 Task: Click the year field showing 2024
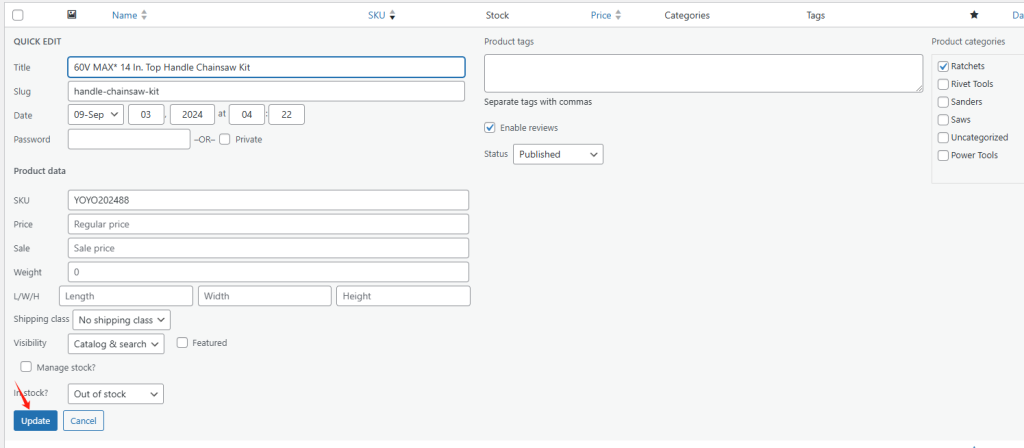click(192, 114)
